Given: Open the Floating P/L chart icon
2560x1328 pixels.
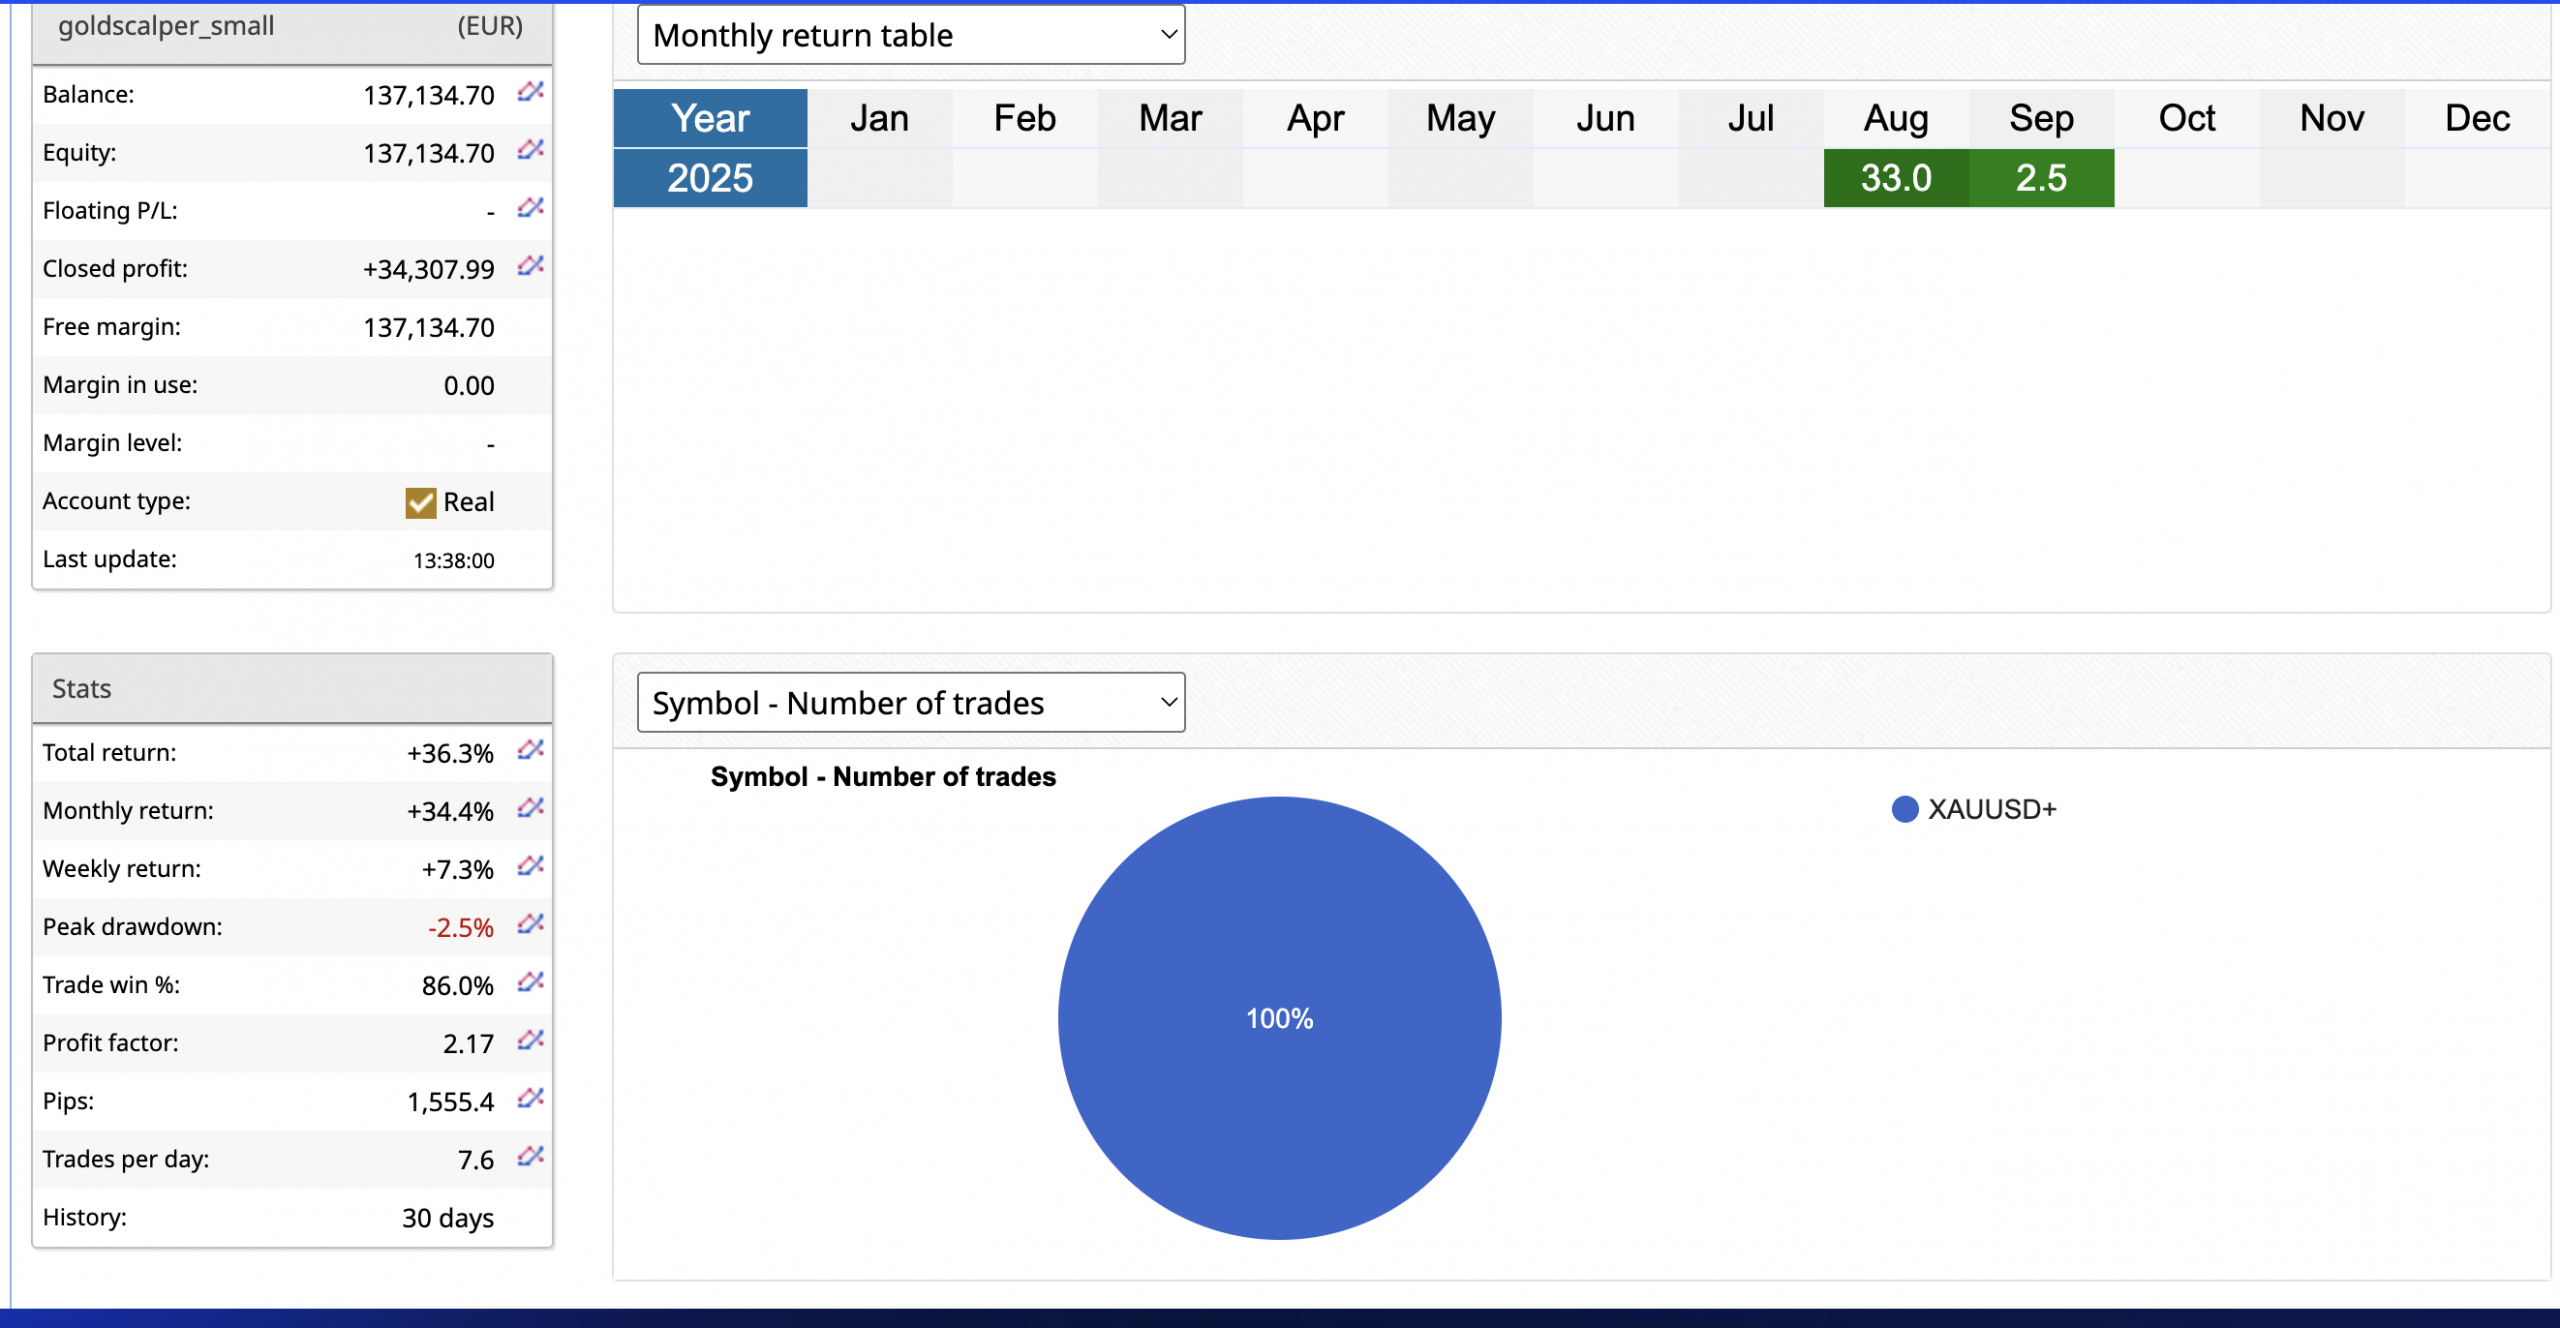Looking at the screenshot, I should tap(530, 208).
